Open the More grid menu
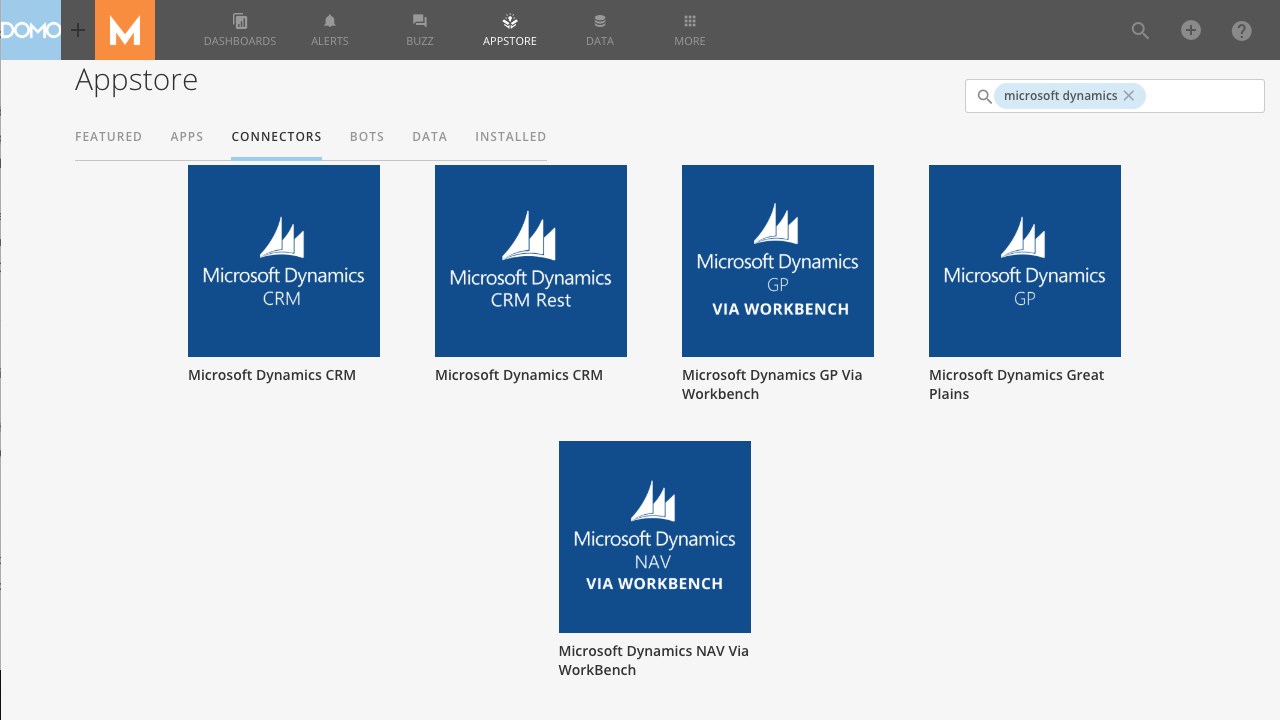Screen dimensions: 1280x720 (x=690, y=30)
